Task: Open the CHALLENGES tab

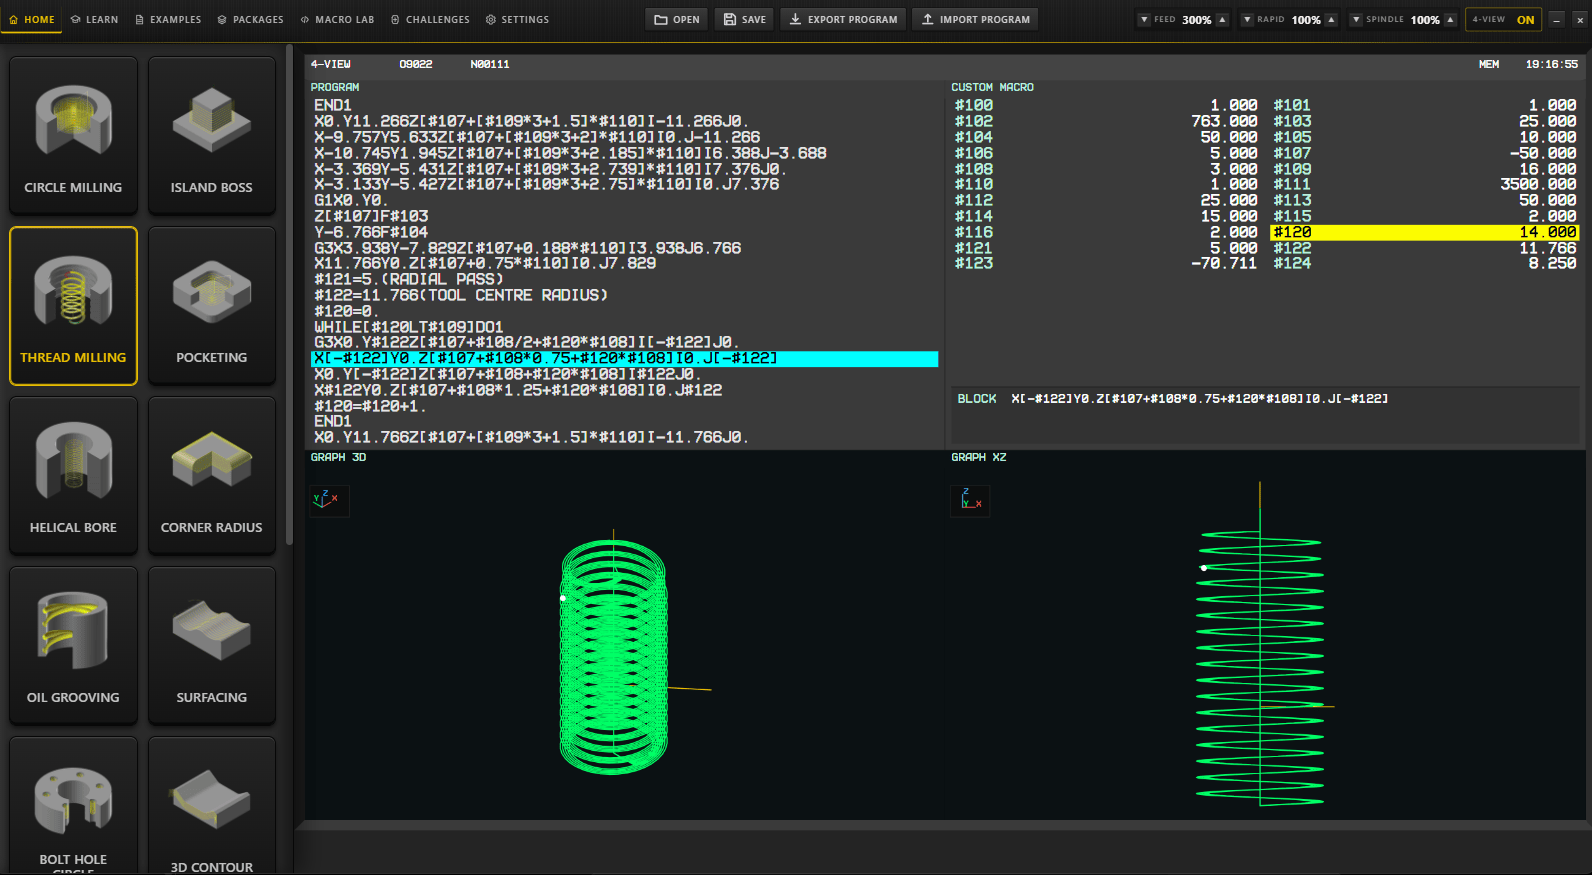Action: coord(430,19)
